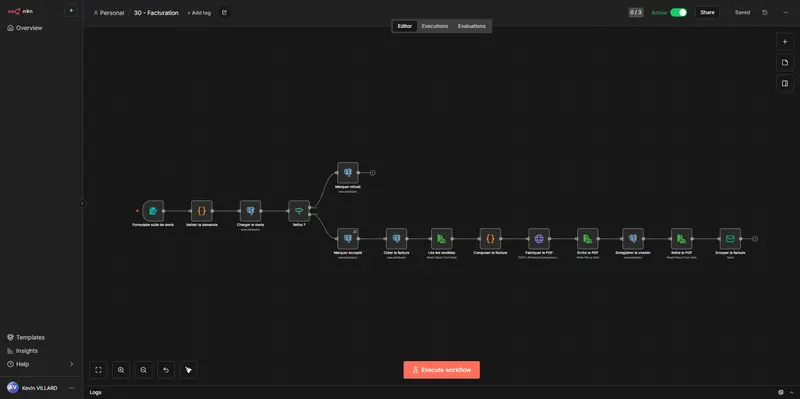This screenshot has width=800, height=399.
Task: Open the workflow options three-dot menu
Action: click(785, 13)
